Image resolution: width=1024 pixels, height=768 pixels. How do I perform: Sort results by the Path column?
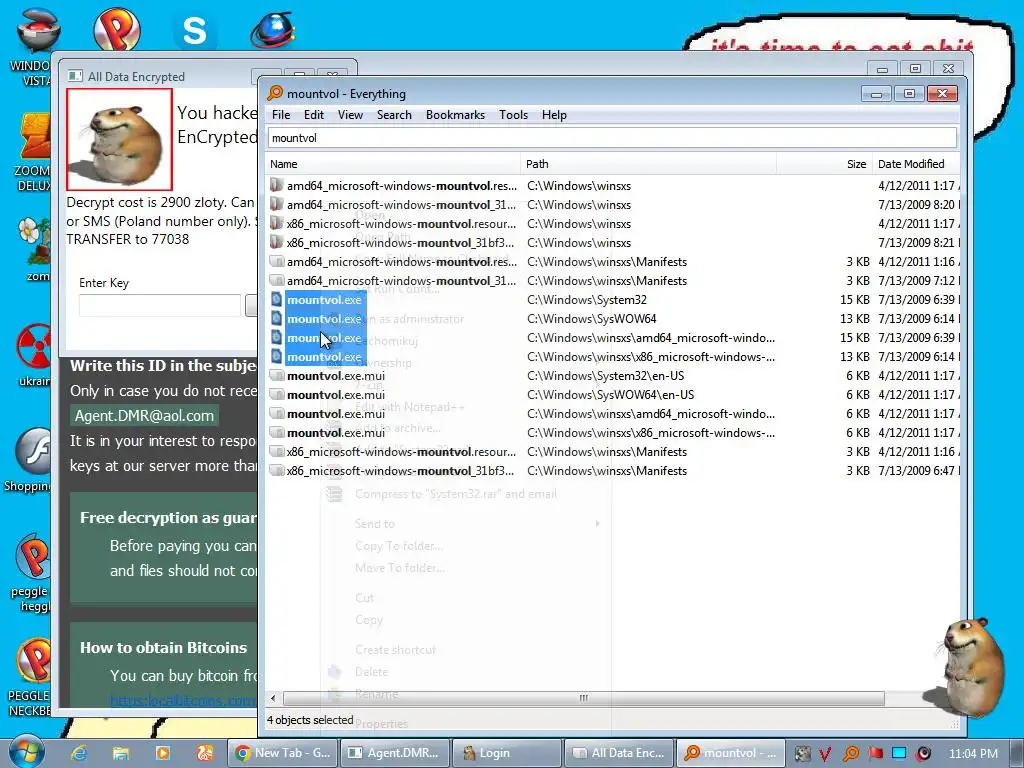pos(648,164)
